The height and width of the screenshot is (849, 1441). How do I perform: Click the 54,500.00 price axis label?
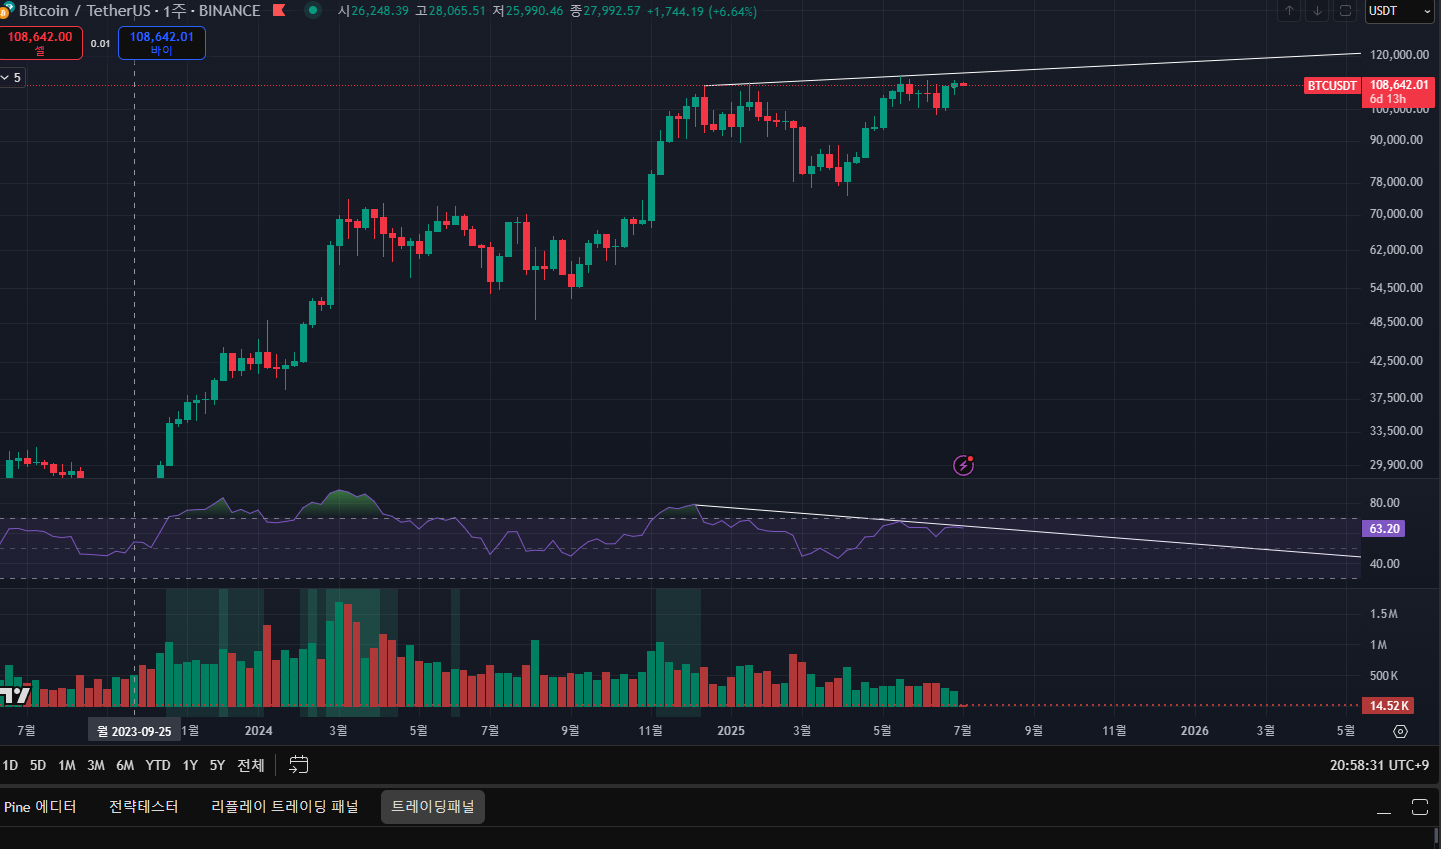click(x=1396, y=288)
